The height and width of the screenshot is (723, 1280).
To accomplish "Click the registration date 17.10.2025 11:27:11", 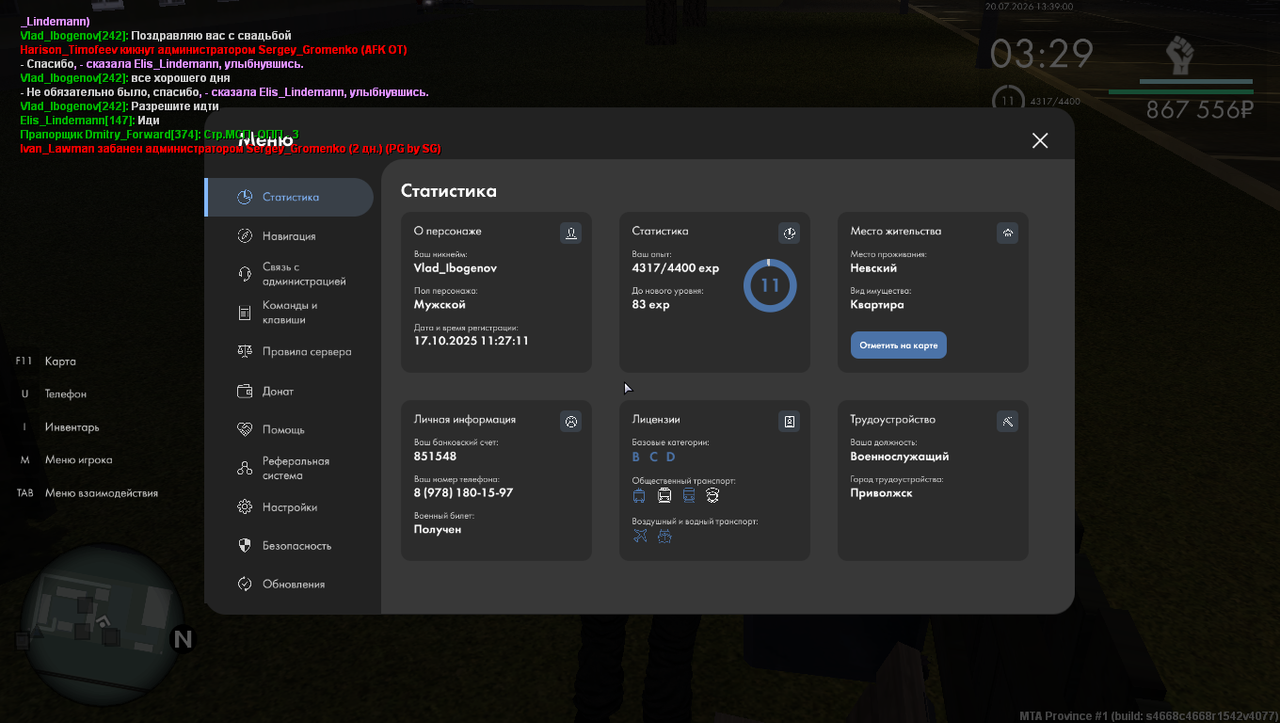I will [471, 341].
